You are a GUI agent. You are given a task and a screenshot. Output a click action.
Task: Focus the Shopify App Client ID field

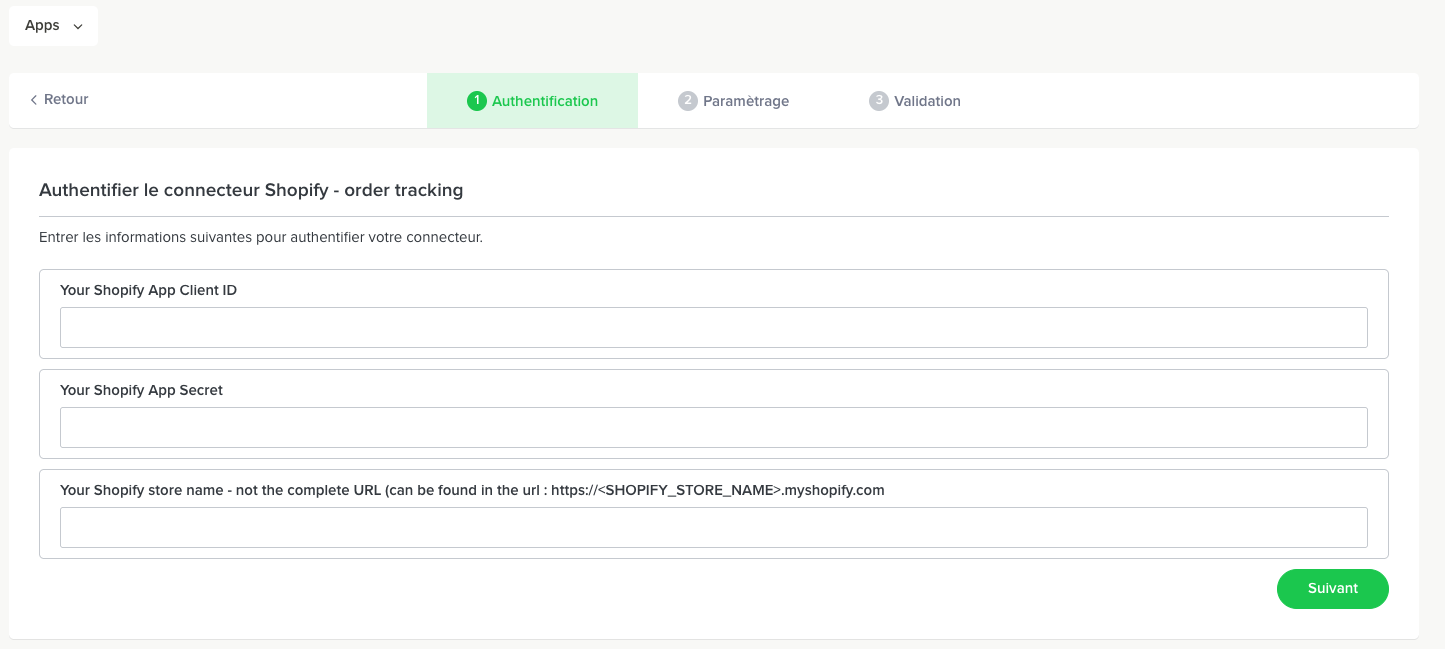(713, 328)
